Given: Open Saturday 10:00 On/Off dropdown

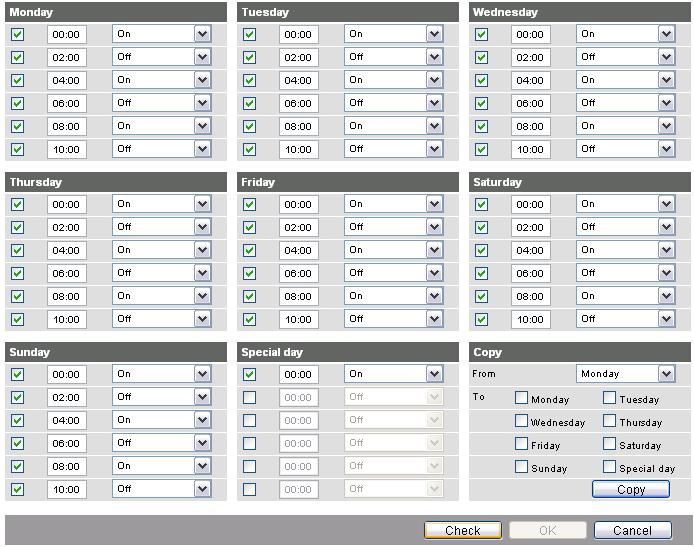Looking at the screenshot, I should point(625,319).
